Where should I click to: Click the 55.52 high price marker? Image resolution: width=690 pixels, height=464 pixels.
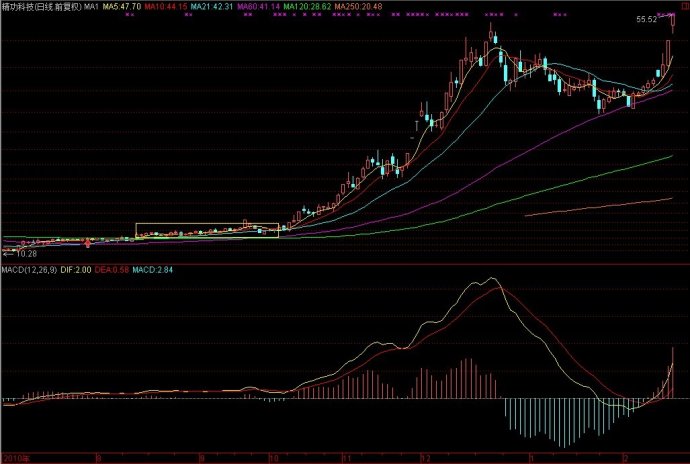[647, 19]
